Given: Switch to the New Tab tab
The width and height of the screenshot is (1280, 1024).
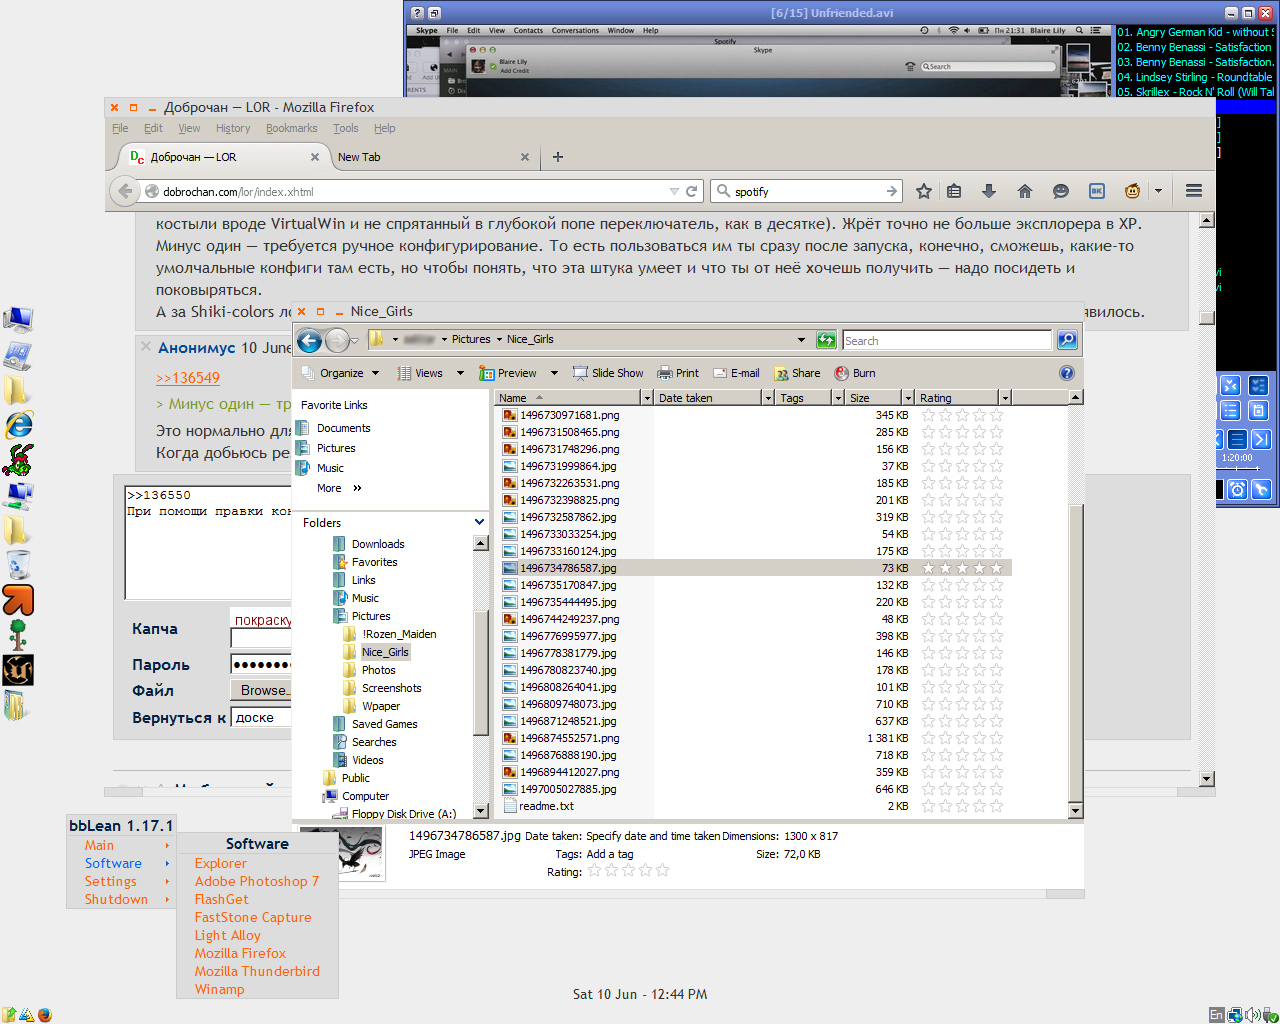Looking at the screenshot, I should pos(359,157).
